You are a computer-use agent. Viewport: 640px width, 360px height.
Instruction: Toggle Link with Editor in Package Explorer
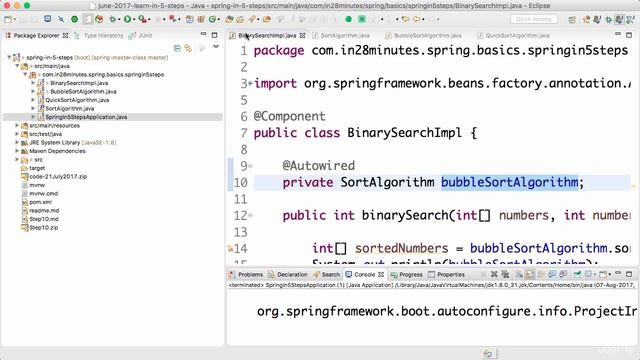[x=188, y=49]
